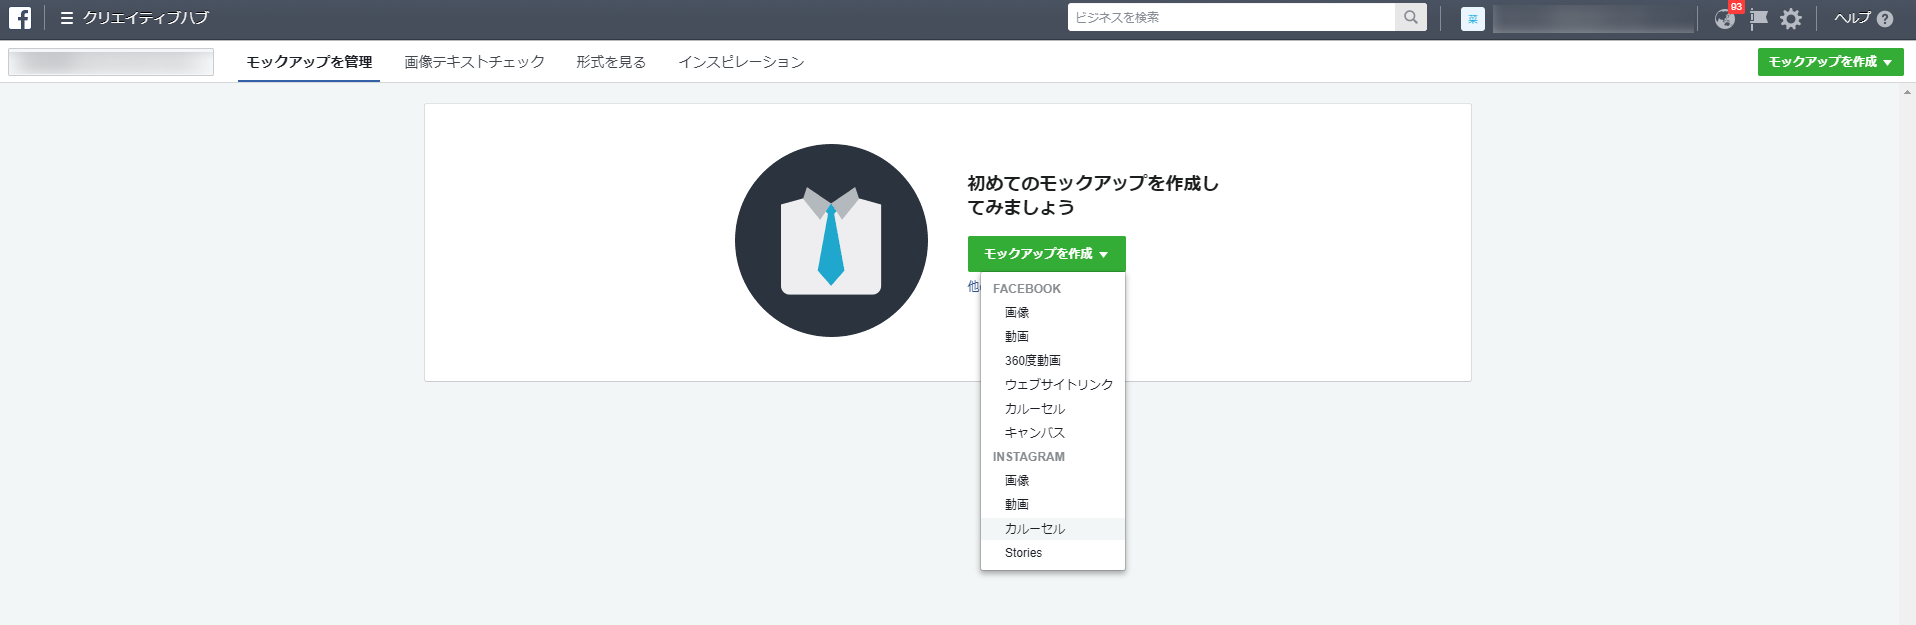Click the Facebook logo icon
This screenshot has width=1916, height=625.
tap(20, 18)
